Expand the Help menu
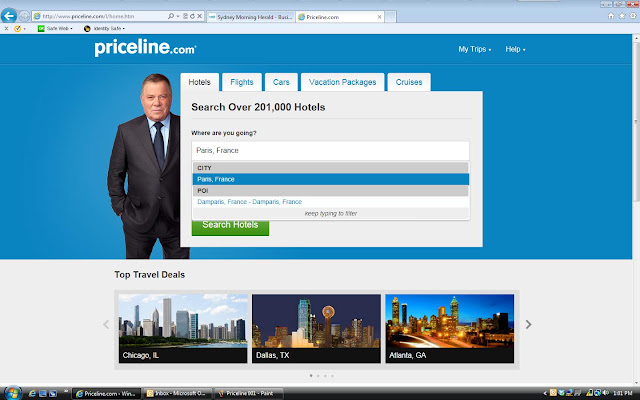Image resolution: width=640 pixels, height=400 pixels. (x=515, y=49)
